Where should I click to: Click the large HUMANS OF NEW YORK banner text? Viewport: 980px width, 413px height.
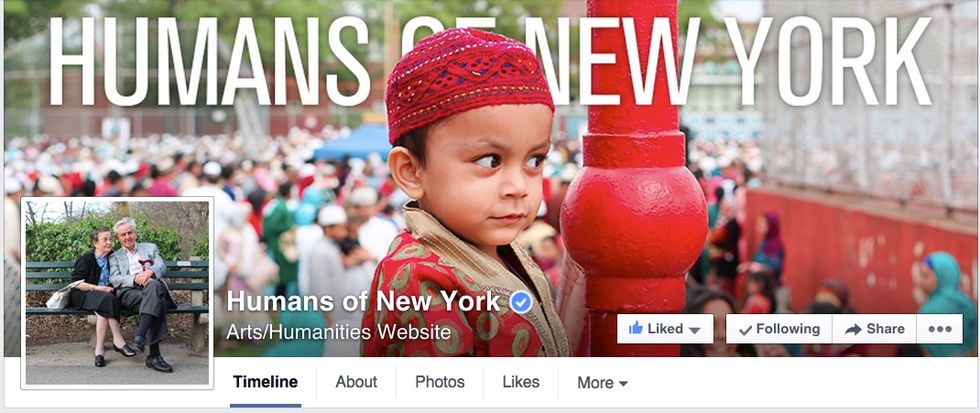coord(490,61)
